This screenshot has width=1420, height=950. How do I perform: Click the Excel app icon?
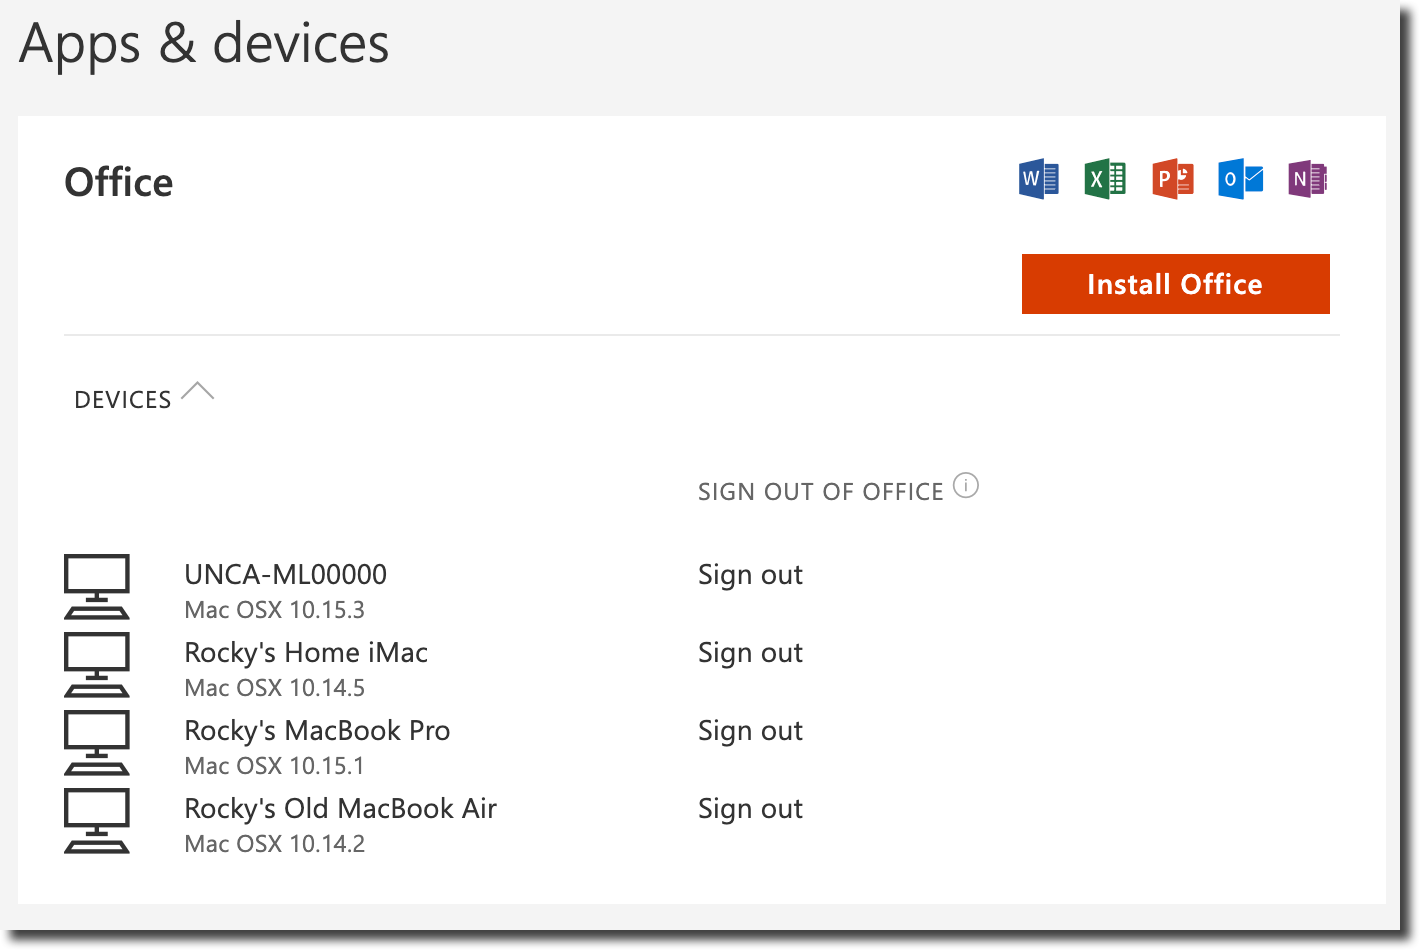(x=1105, y=179)
